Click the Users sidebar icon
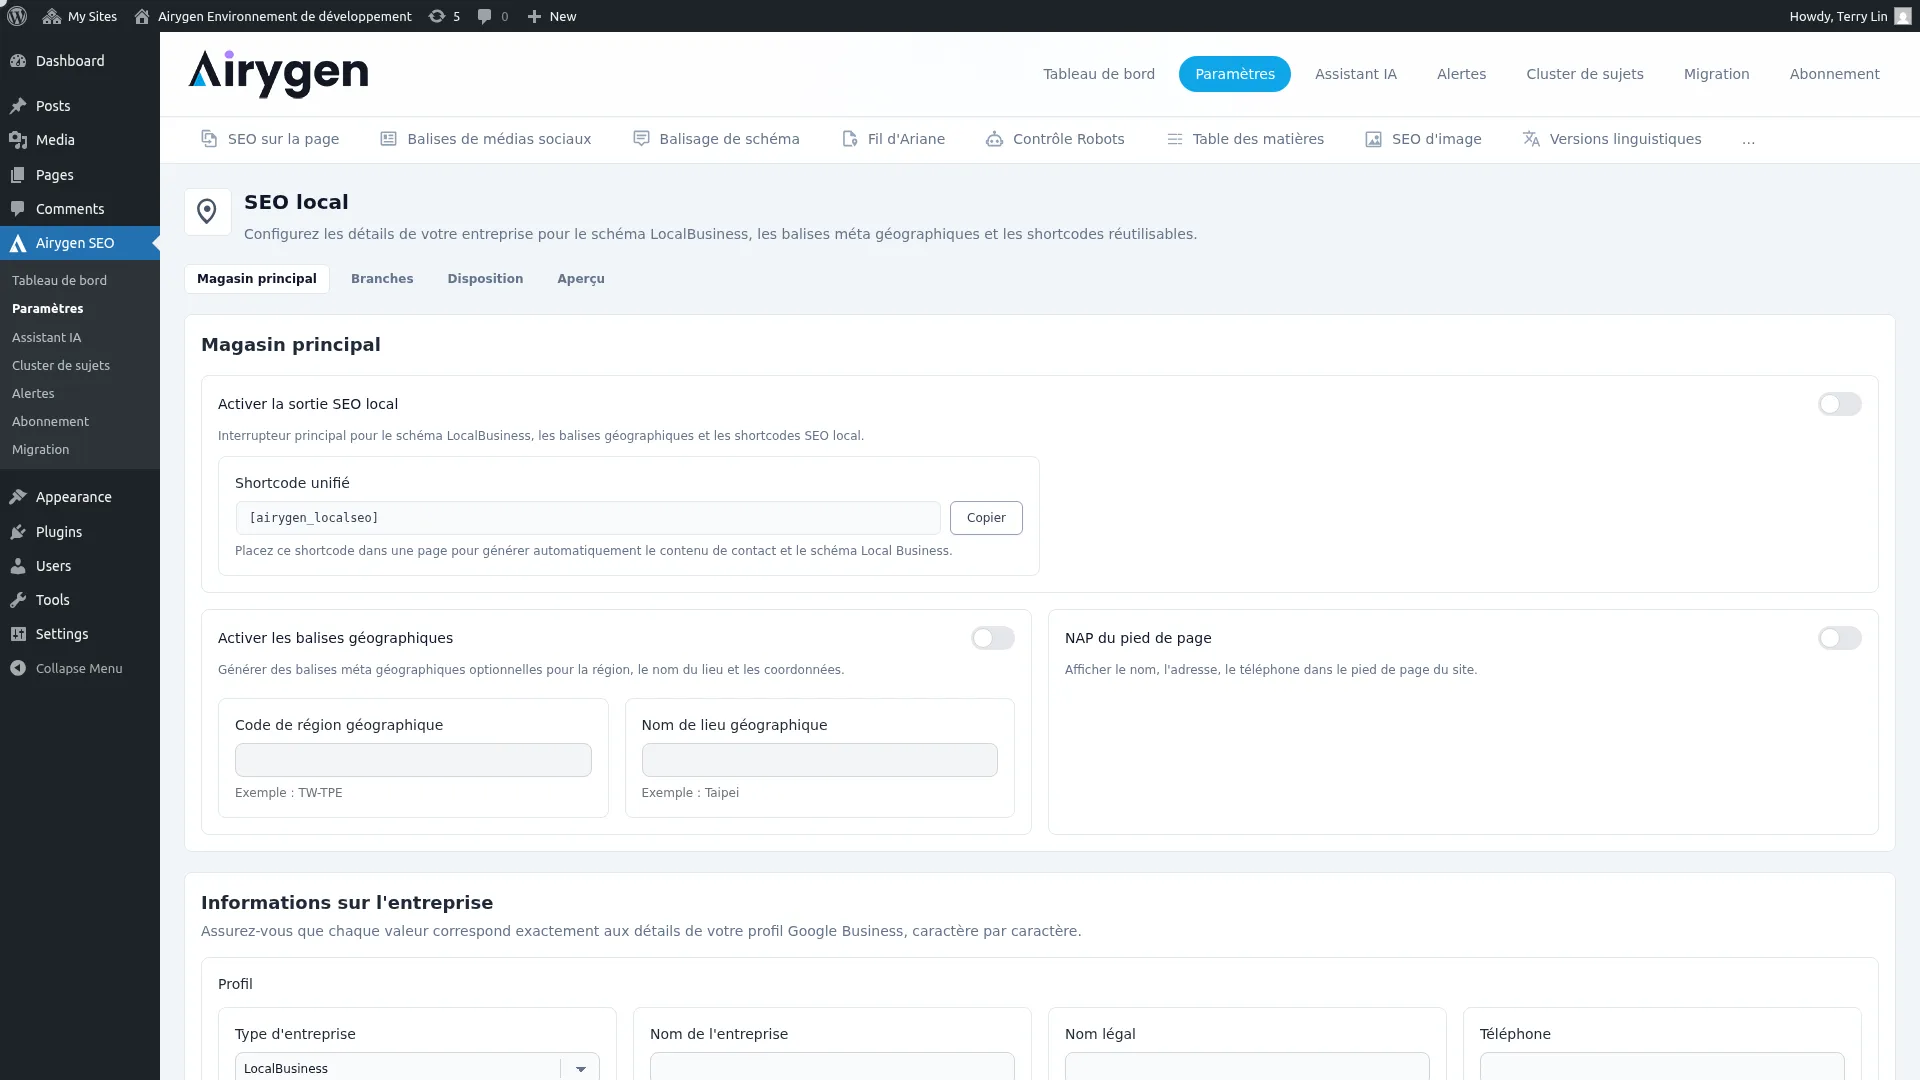 pos(18,566)
